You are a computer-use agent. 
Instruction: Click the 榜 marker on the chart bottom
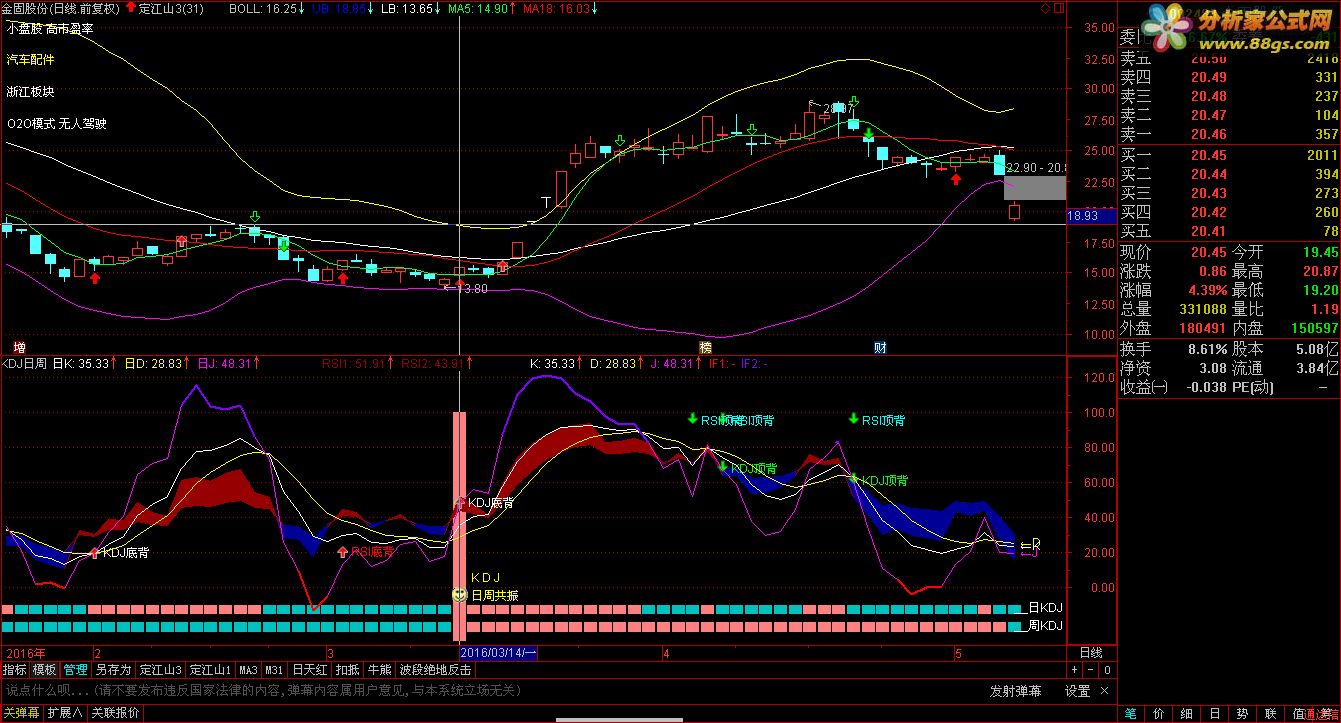pyautogui.click(x=705, y=347)
